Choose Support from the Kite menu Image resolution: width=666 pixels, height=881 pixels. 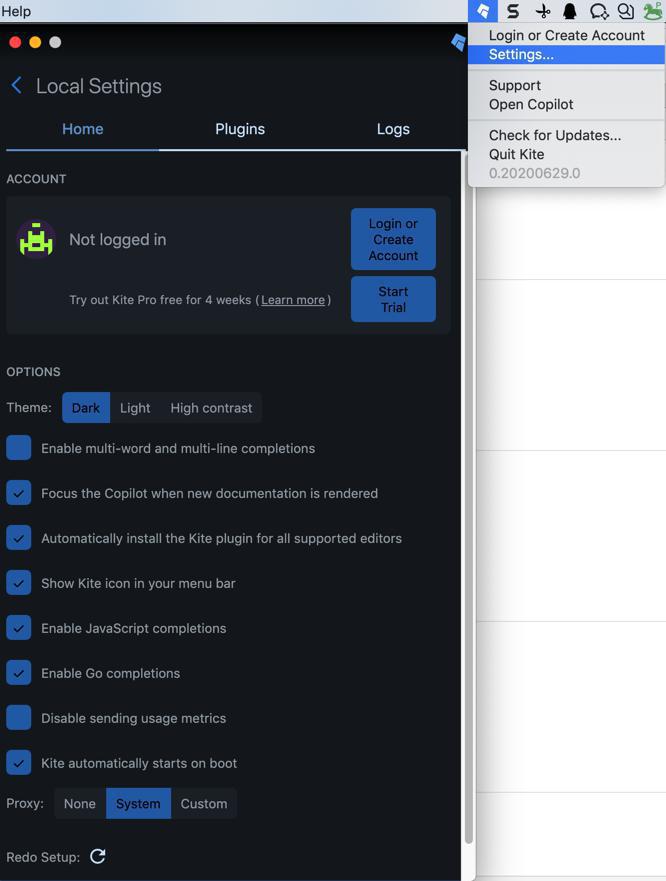click(x=567, y=85)
